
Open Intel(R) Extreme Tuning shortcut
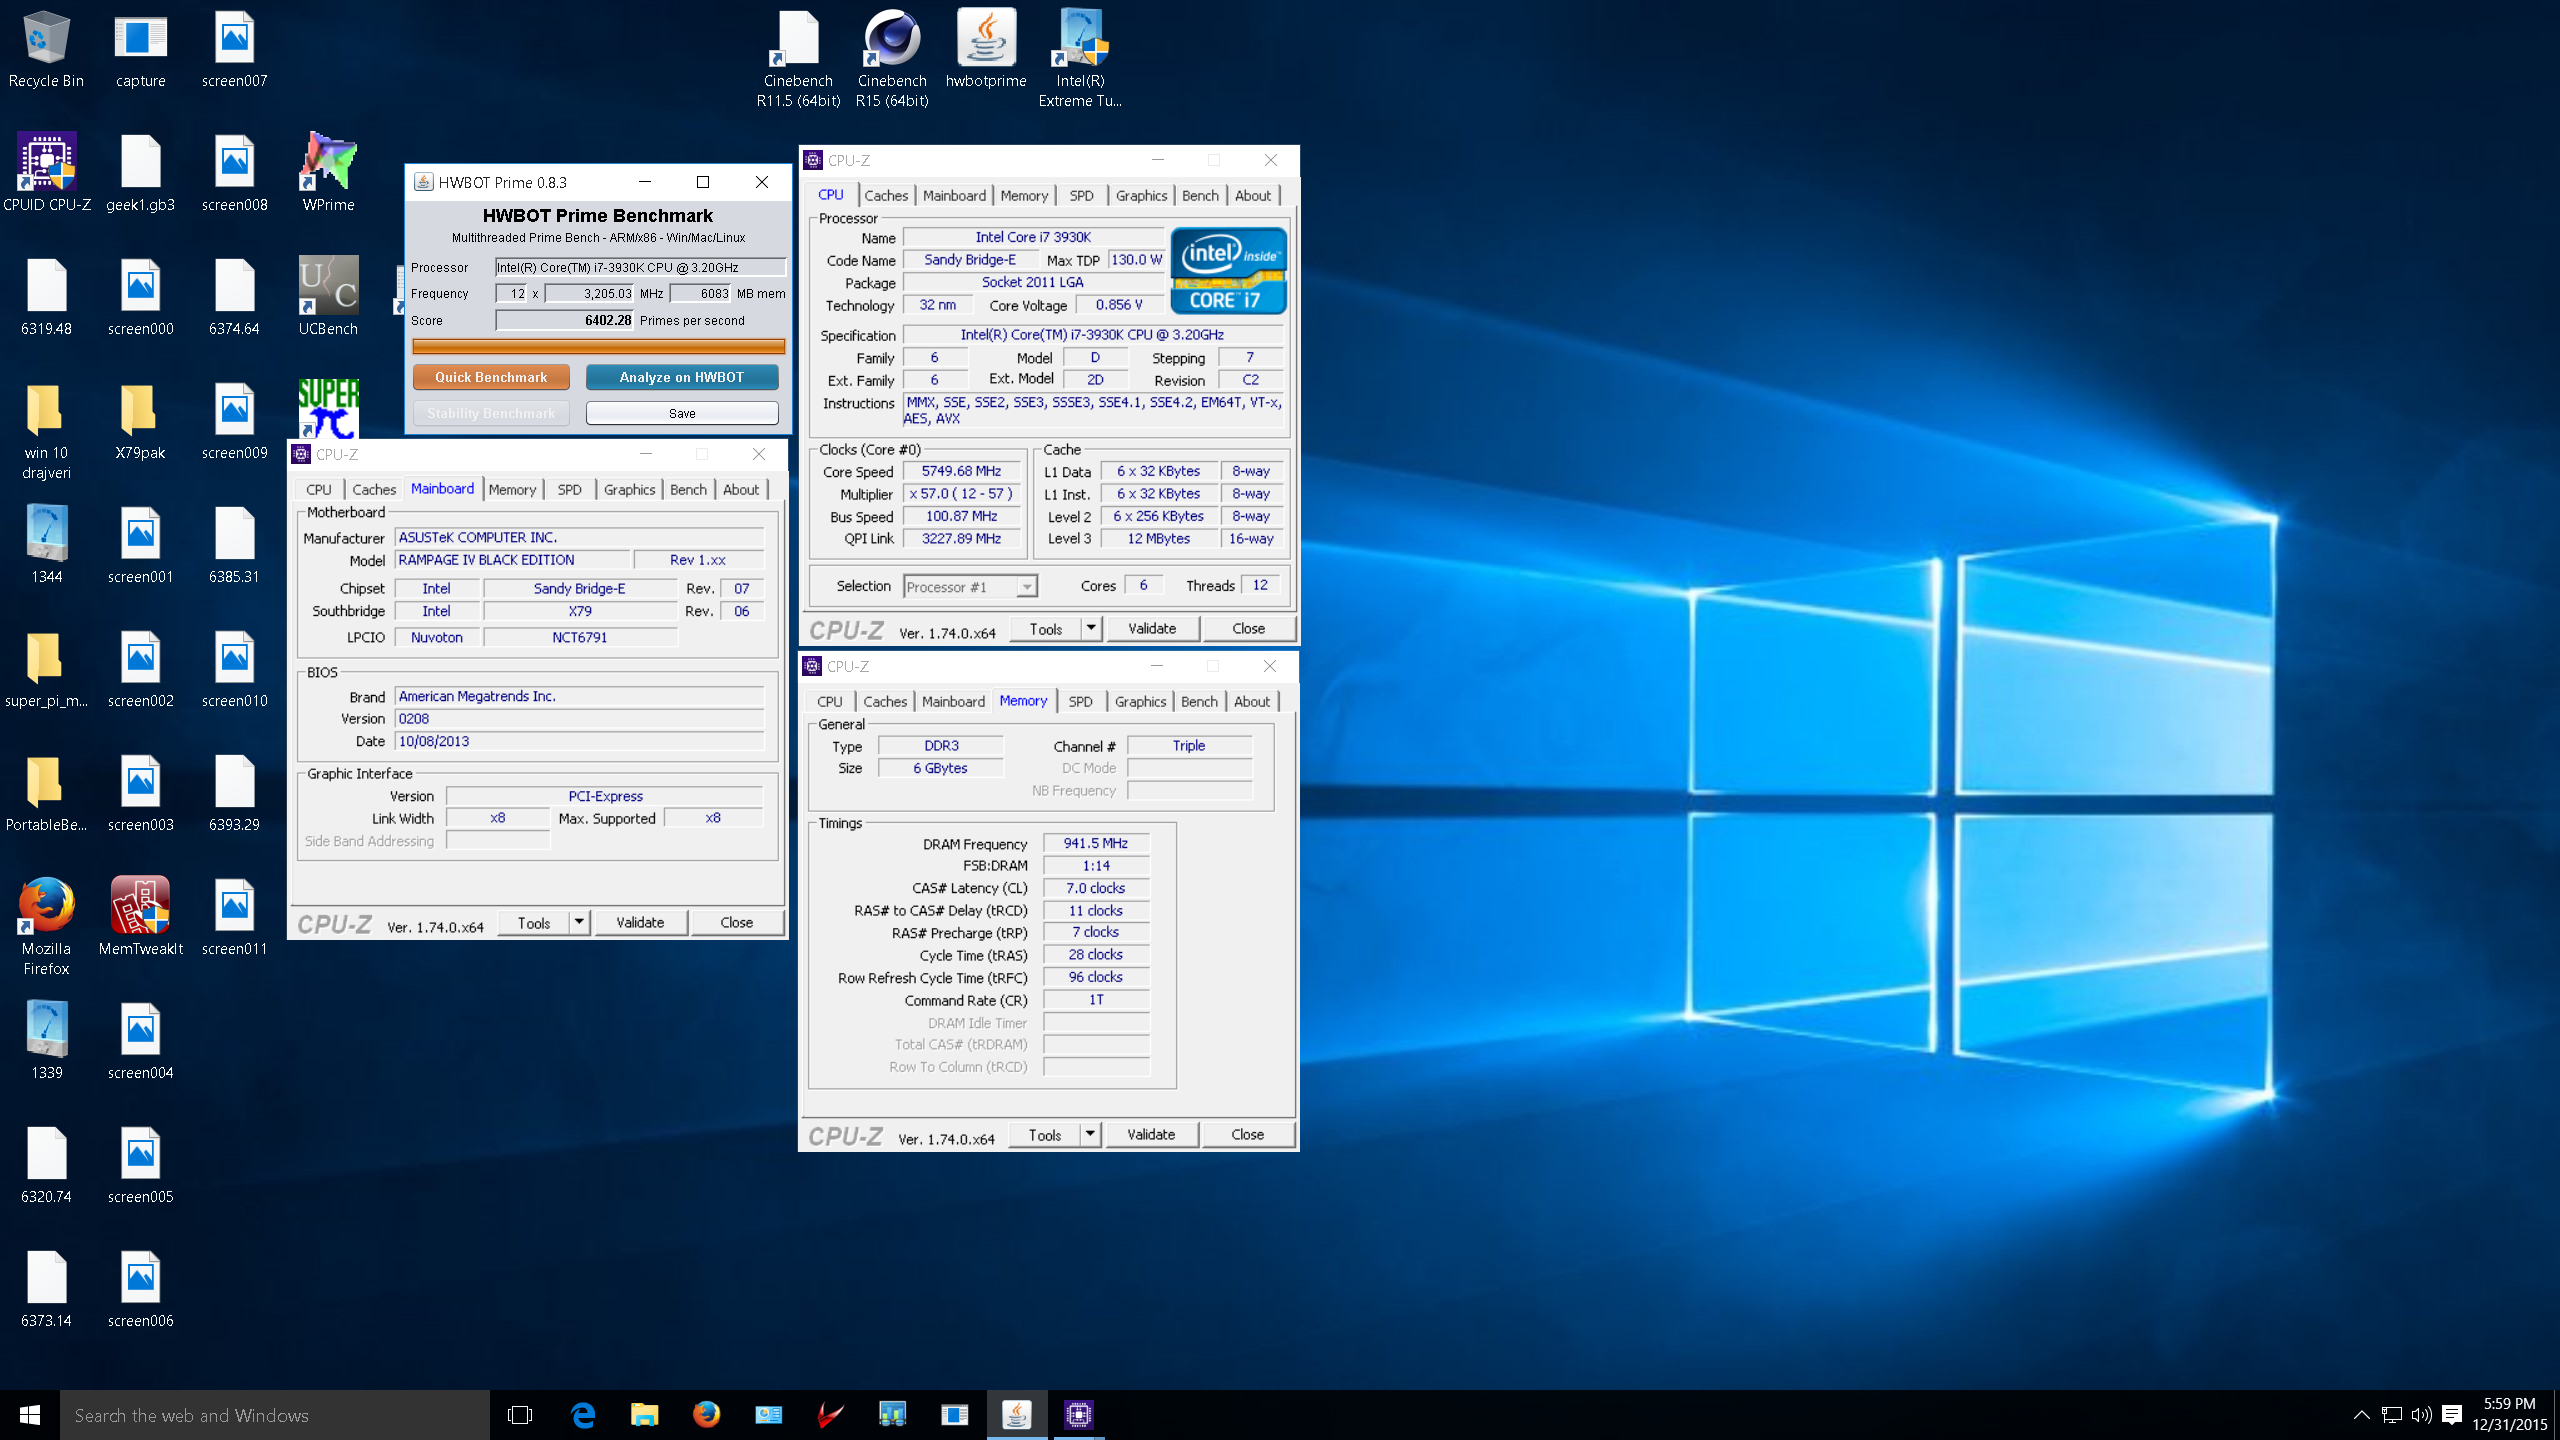[1080, 60]
